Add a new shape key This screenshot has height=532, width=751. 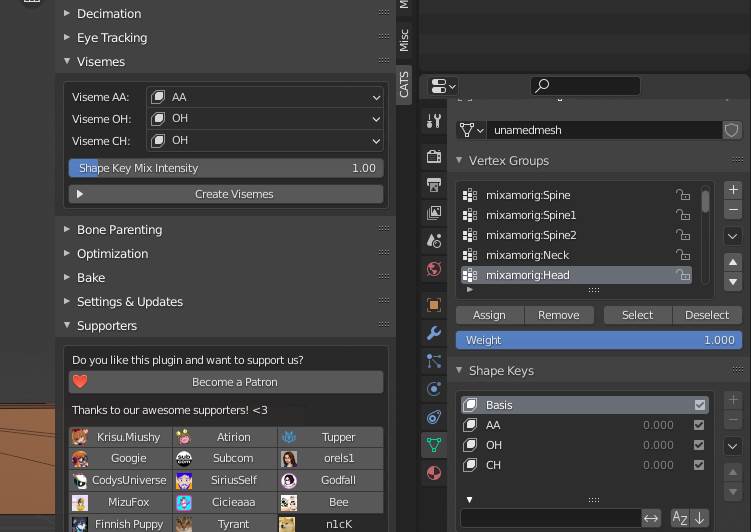(x=733, y=400)
